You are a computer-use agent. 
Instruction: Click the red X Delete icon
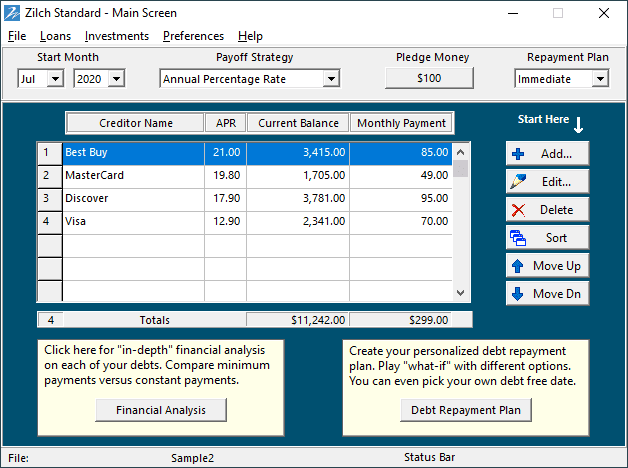tap(518, 210)
